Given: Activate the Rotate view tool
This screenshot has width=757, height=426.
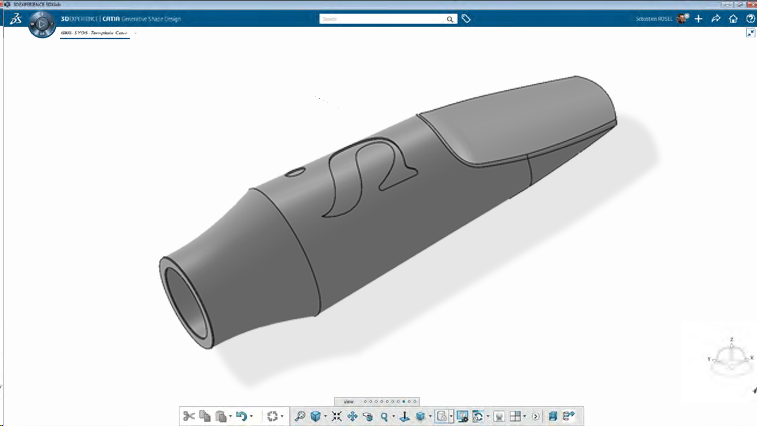Looking at the screenshot, I should [368, 416].
